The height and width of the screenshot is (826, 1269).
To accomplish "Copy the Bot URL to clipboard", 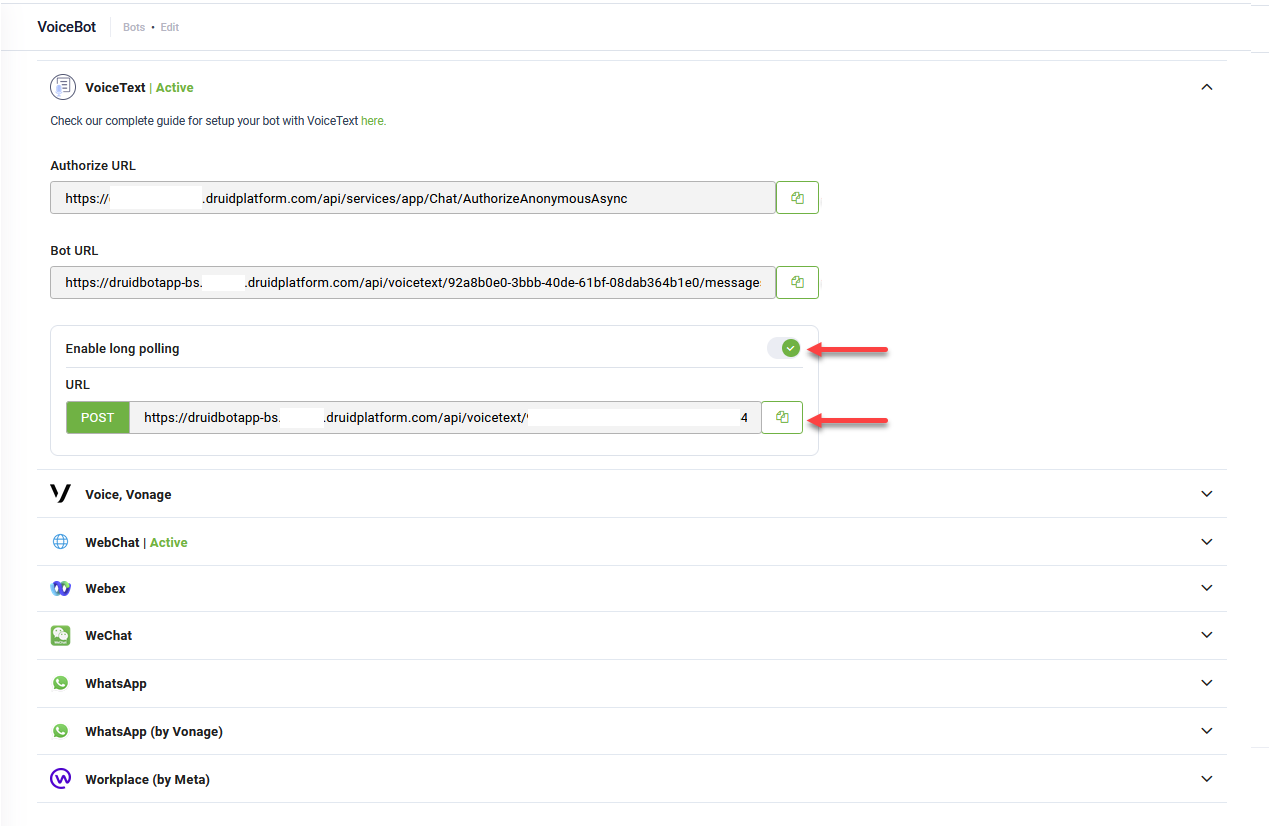I will 797,282.
